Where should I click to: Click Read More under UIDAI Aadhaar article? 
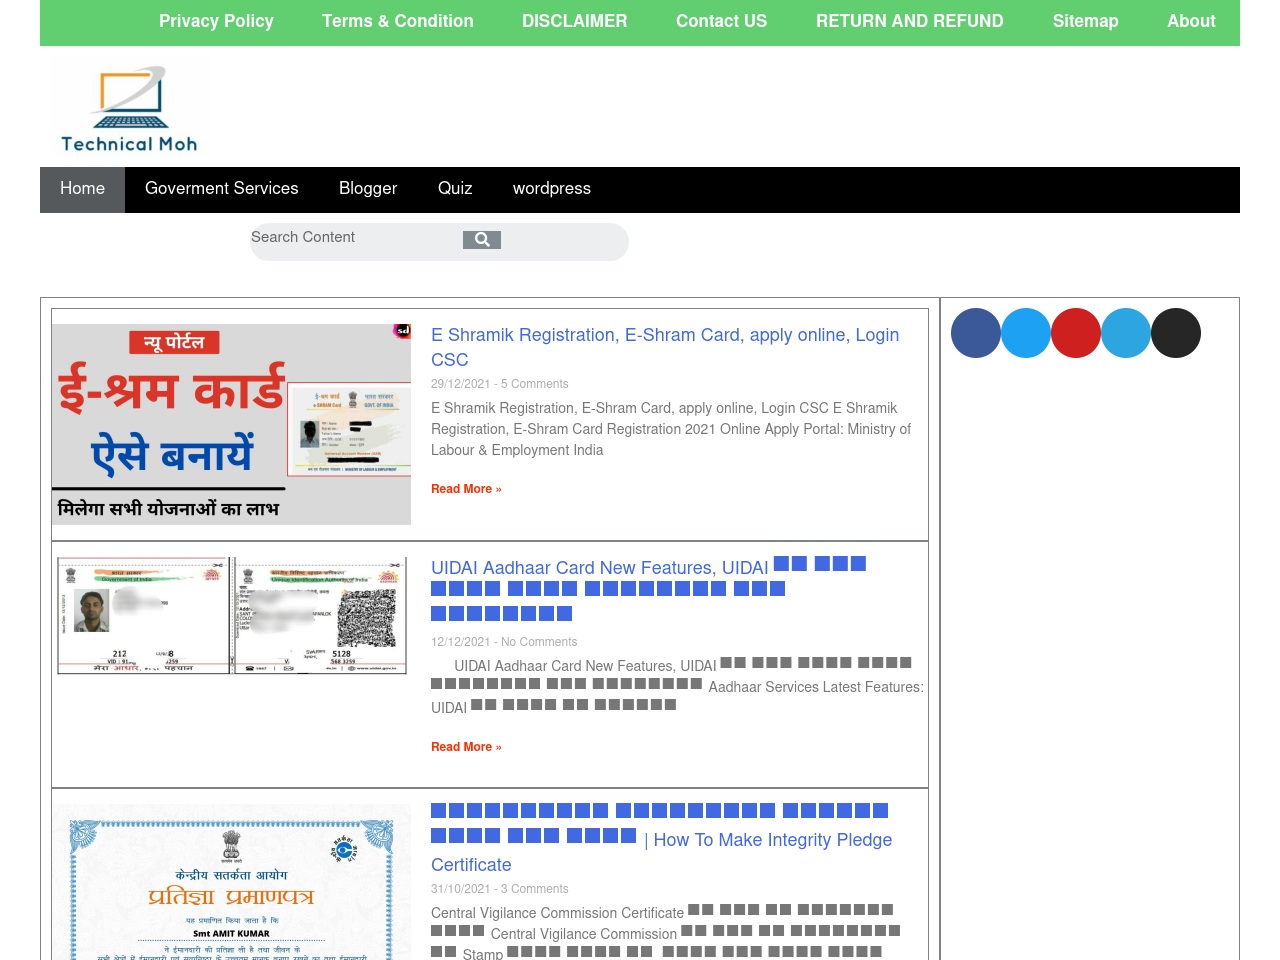(x=466, y=747)
